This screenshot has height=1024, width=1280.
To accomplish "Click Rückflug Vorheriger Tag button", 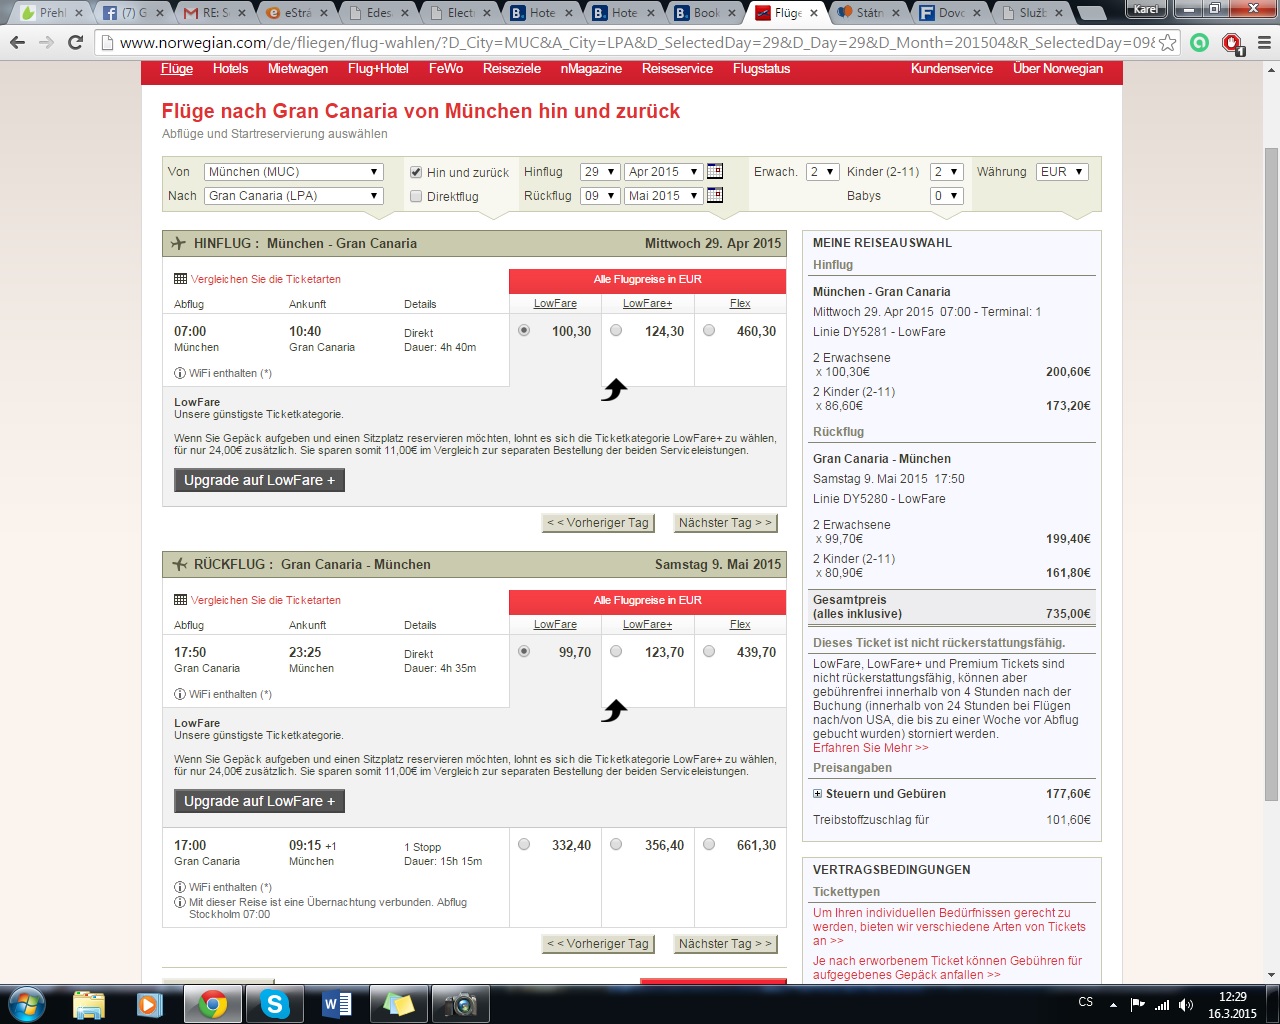I will coord(598,944).
